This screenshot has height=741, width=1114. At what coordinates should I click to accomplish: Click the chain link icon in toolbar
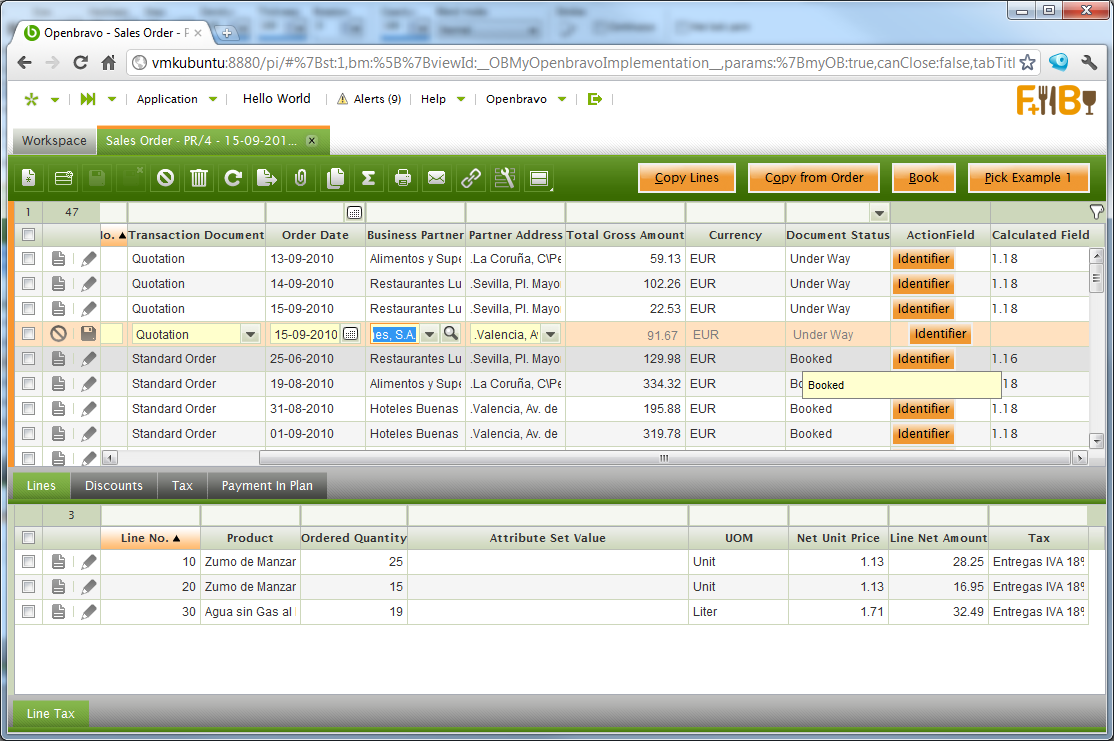470,178
